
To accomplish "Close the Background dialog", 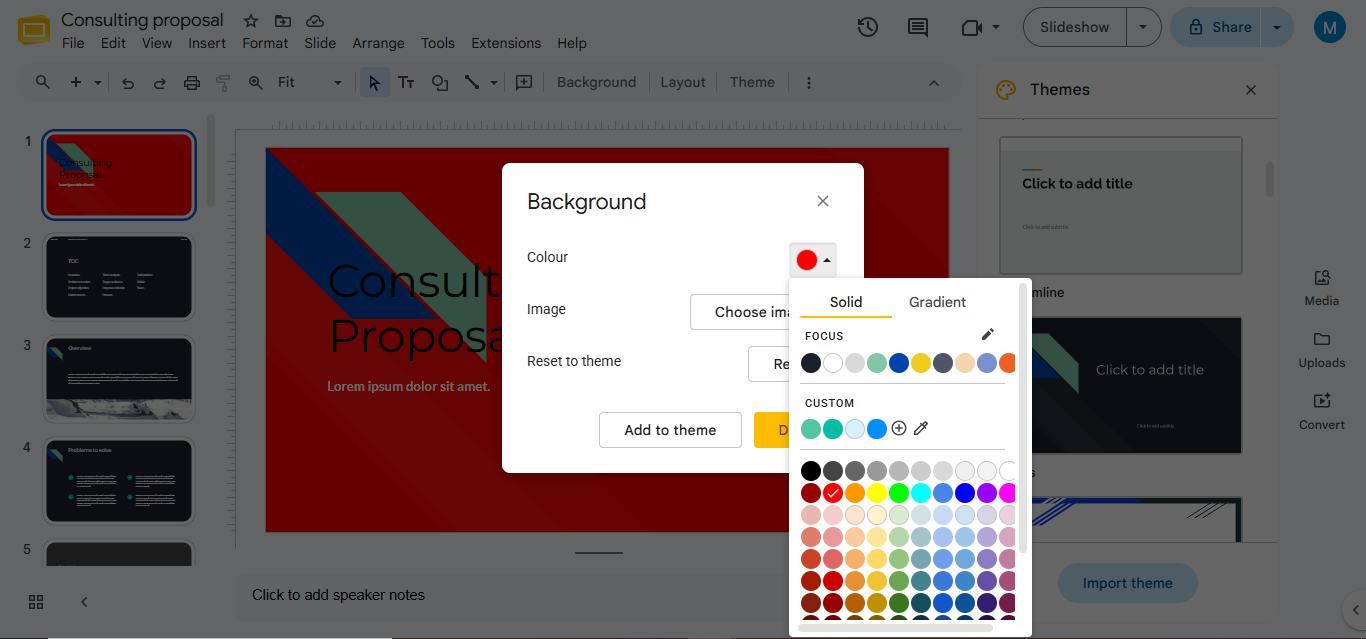I will pos(823,201).
